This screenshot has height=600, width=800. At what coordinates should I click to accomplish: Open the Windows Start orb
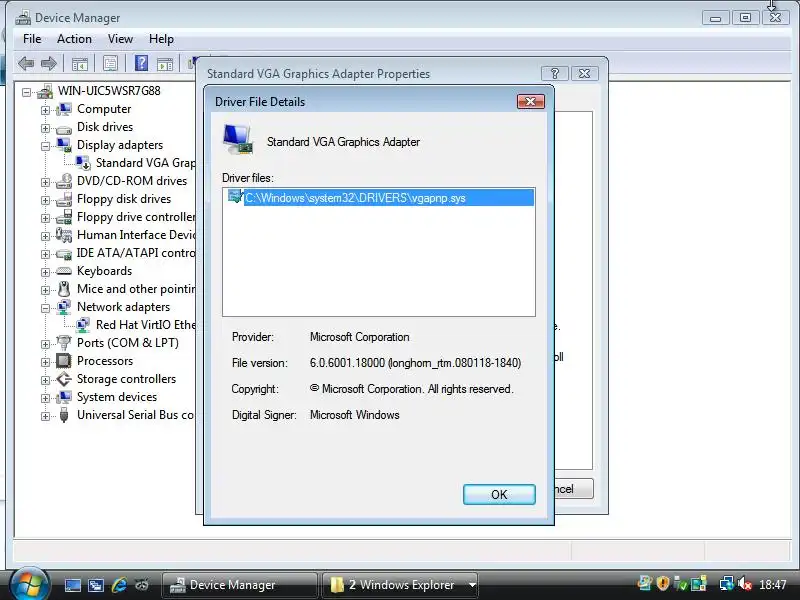coord(29,584)
